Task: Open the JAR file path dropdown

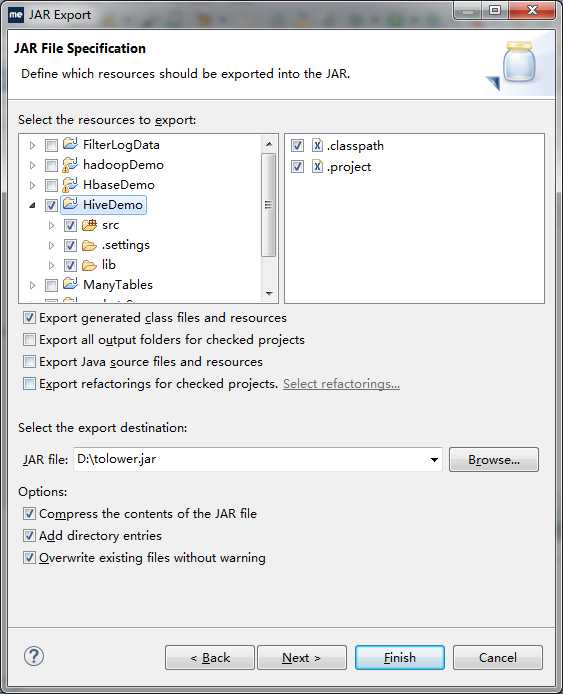Action: (434, 459)
